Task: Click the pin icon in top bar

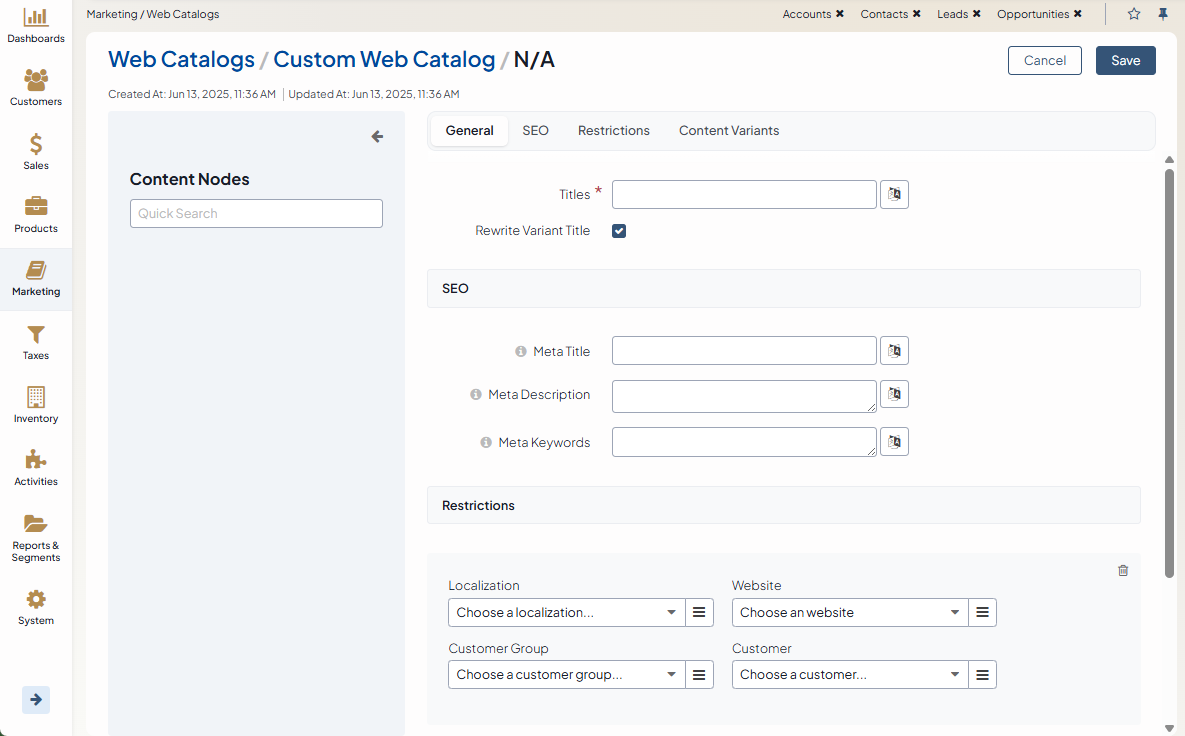Action: 1163,14
